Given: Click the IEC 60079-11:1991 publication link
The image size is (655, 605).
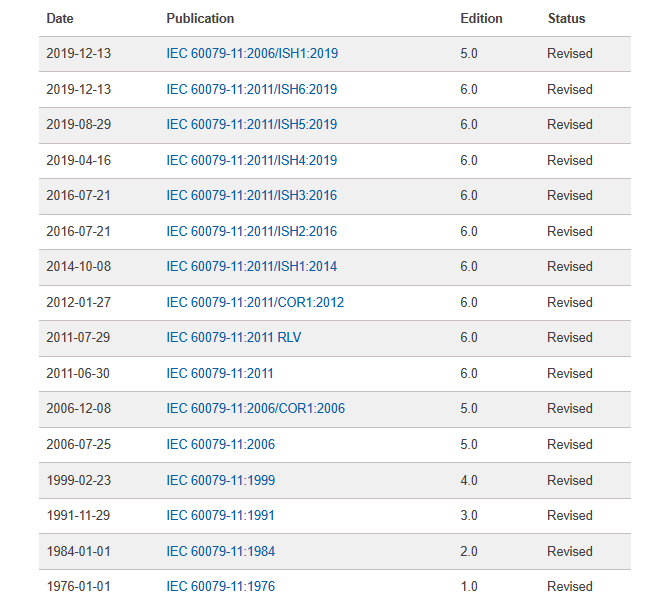Looking at the screenshot, I should coord(220,516).
